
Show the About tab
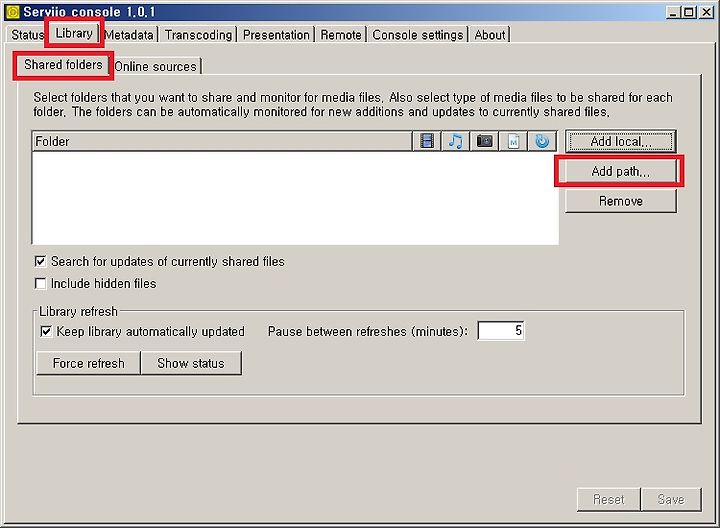(x=490, y=35)
